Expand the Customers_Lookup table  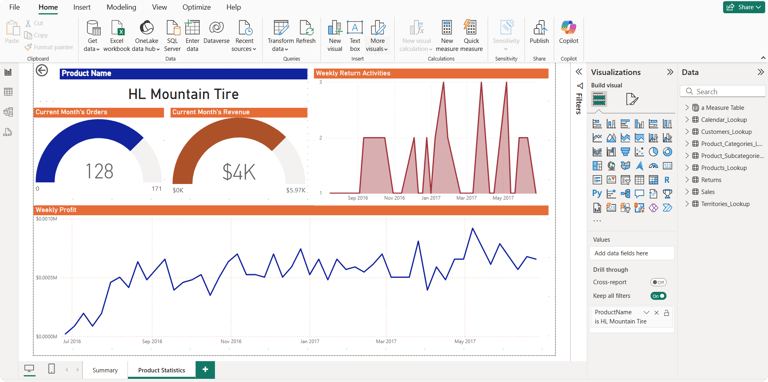coord(687,132)
